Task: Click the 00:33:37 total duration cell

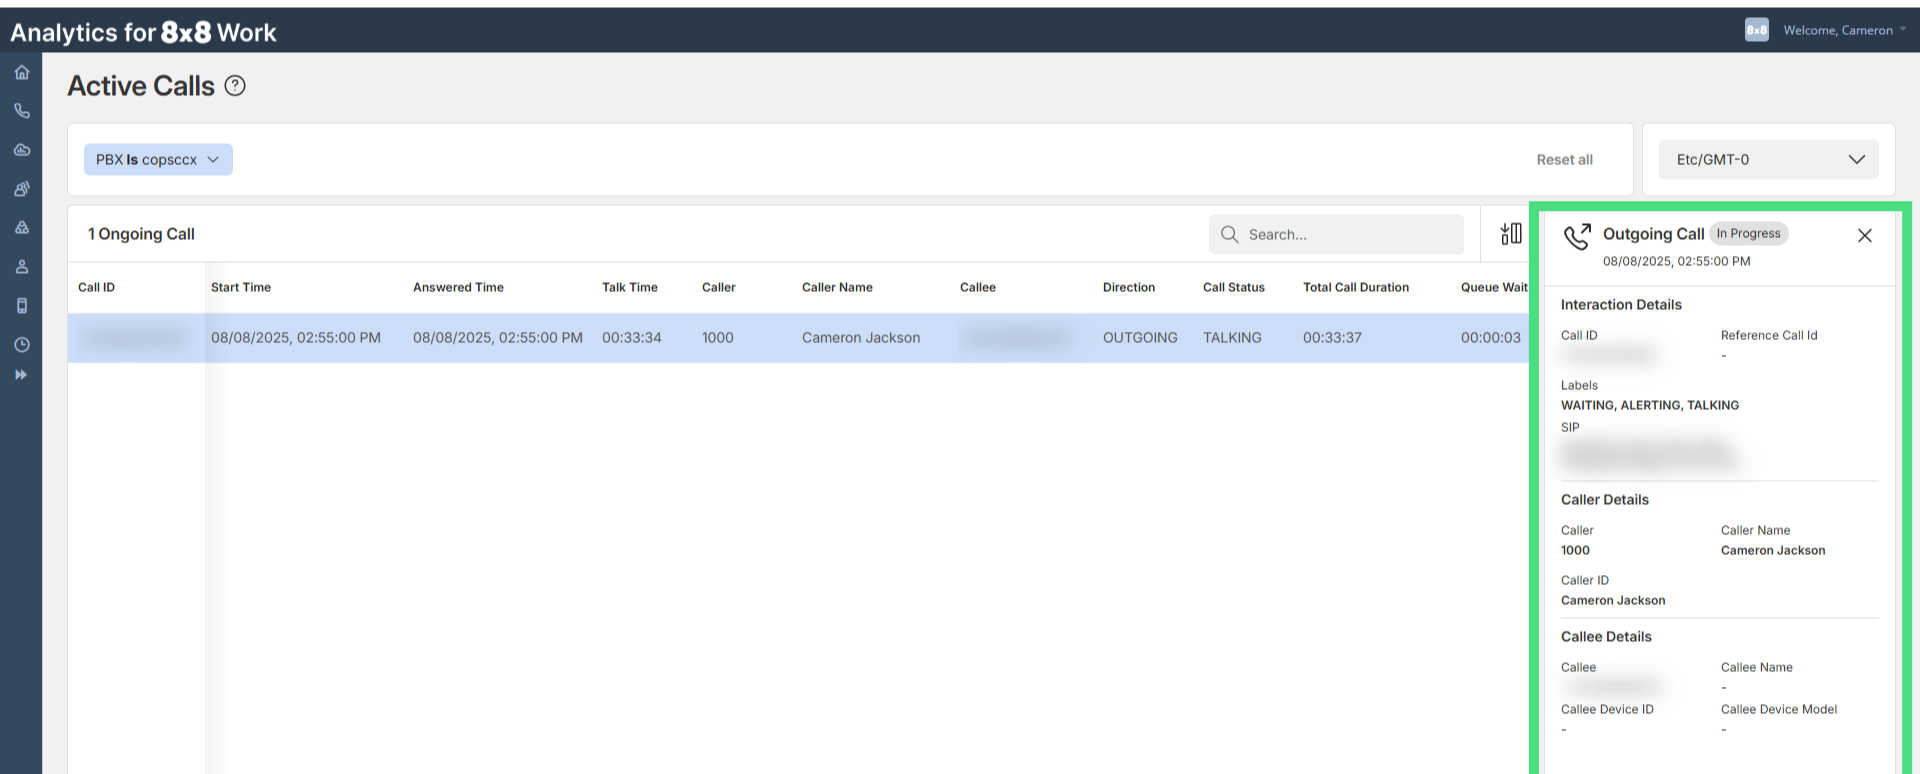Action: (x=1332, y=338)
